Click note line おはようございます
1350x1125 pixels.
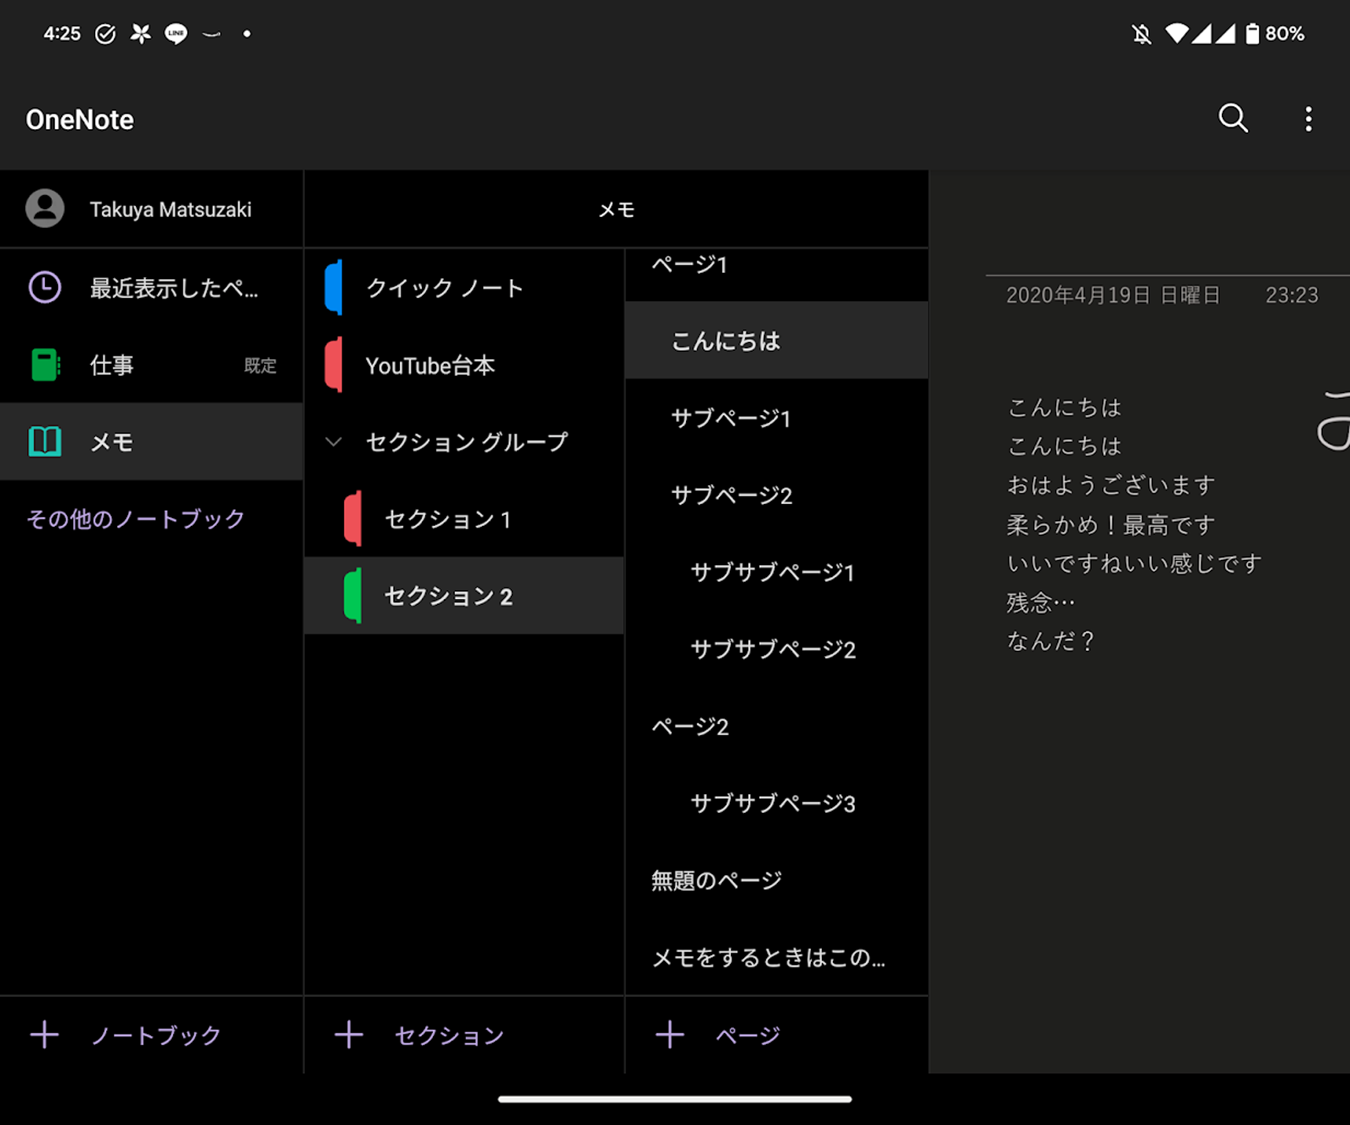(x=1111, y=484)
